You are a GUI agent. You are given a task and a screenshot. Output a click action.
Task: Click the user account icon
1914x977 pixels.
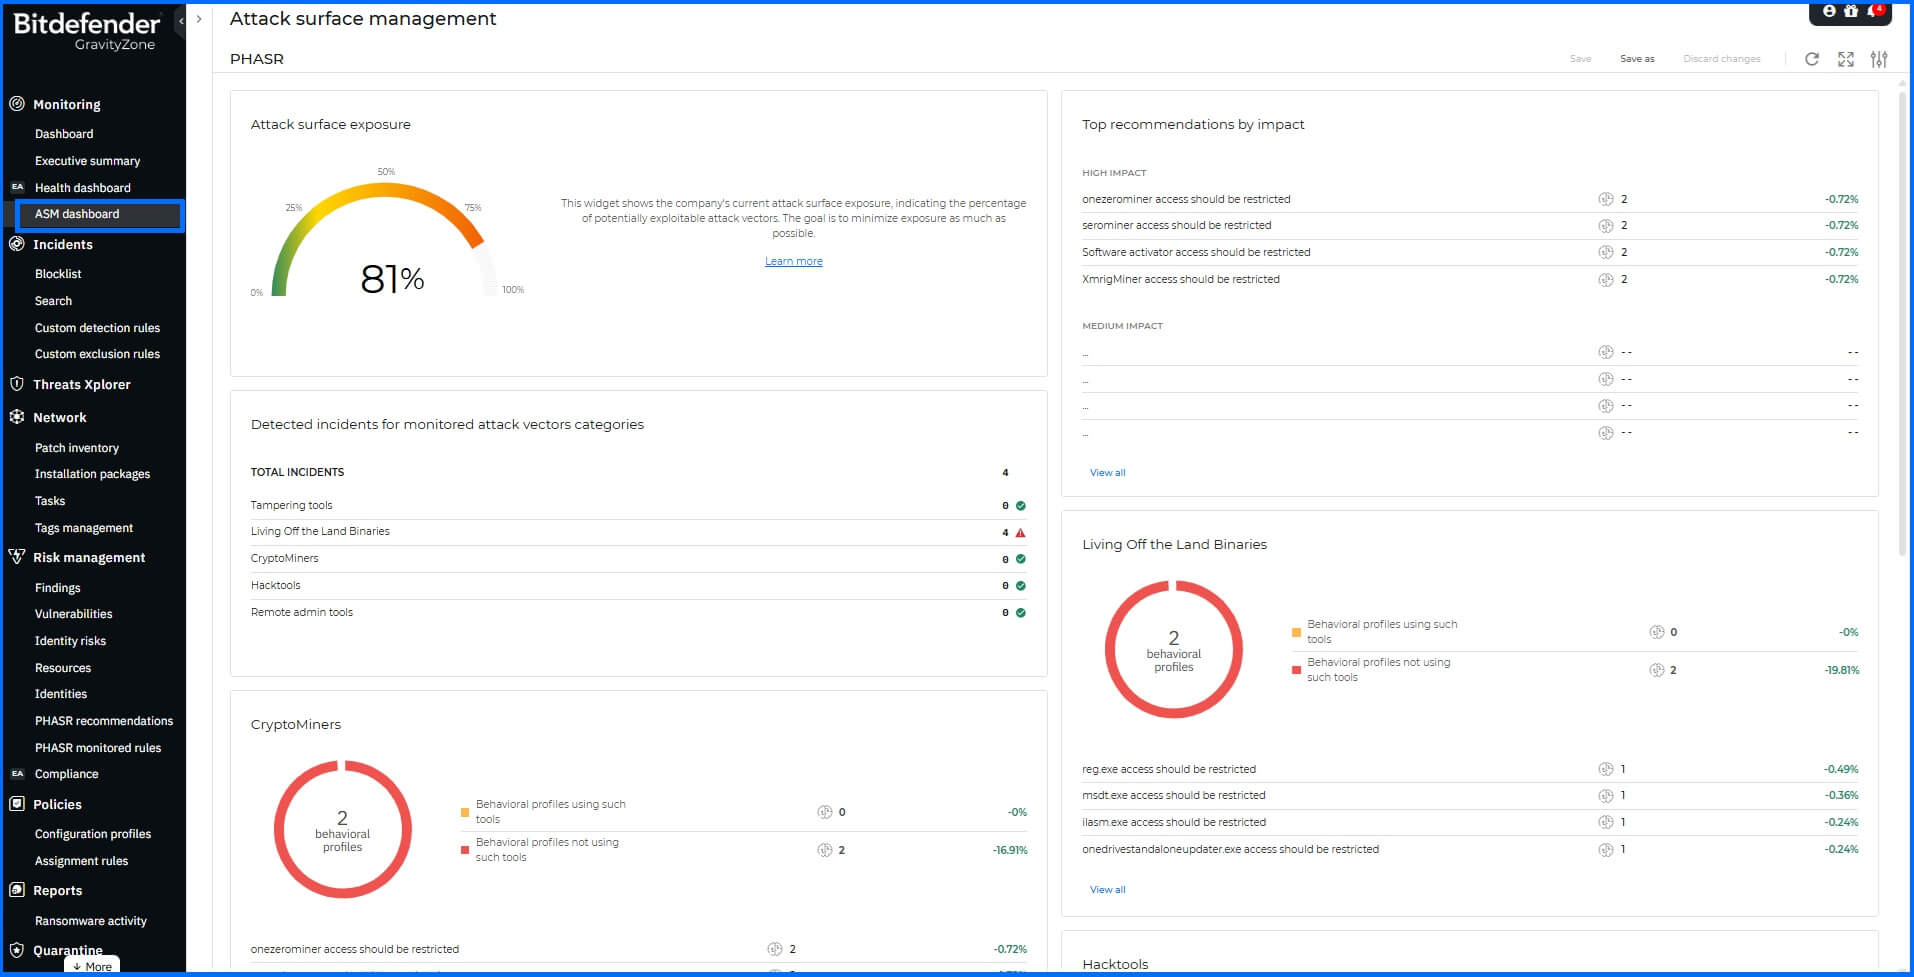point(1829,11)
